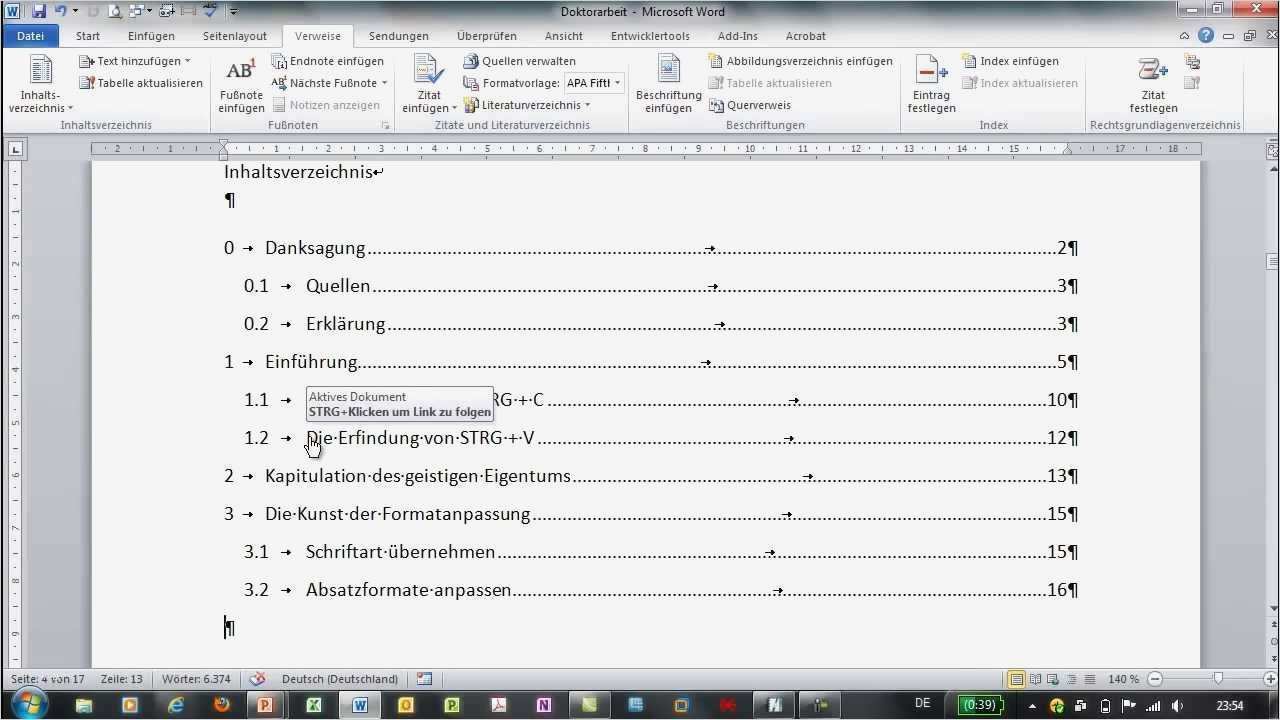Open PowerPoint from the taskbar

point(264,705)
